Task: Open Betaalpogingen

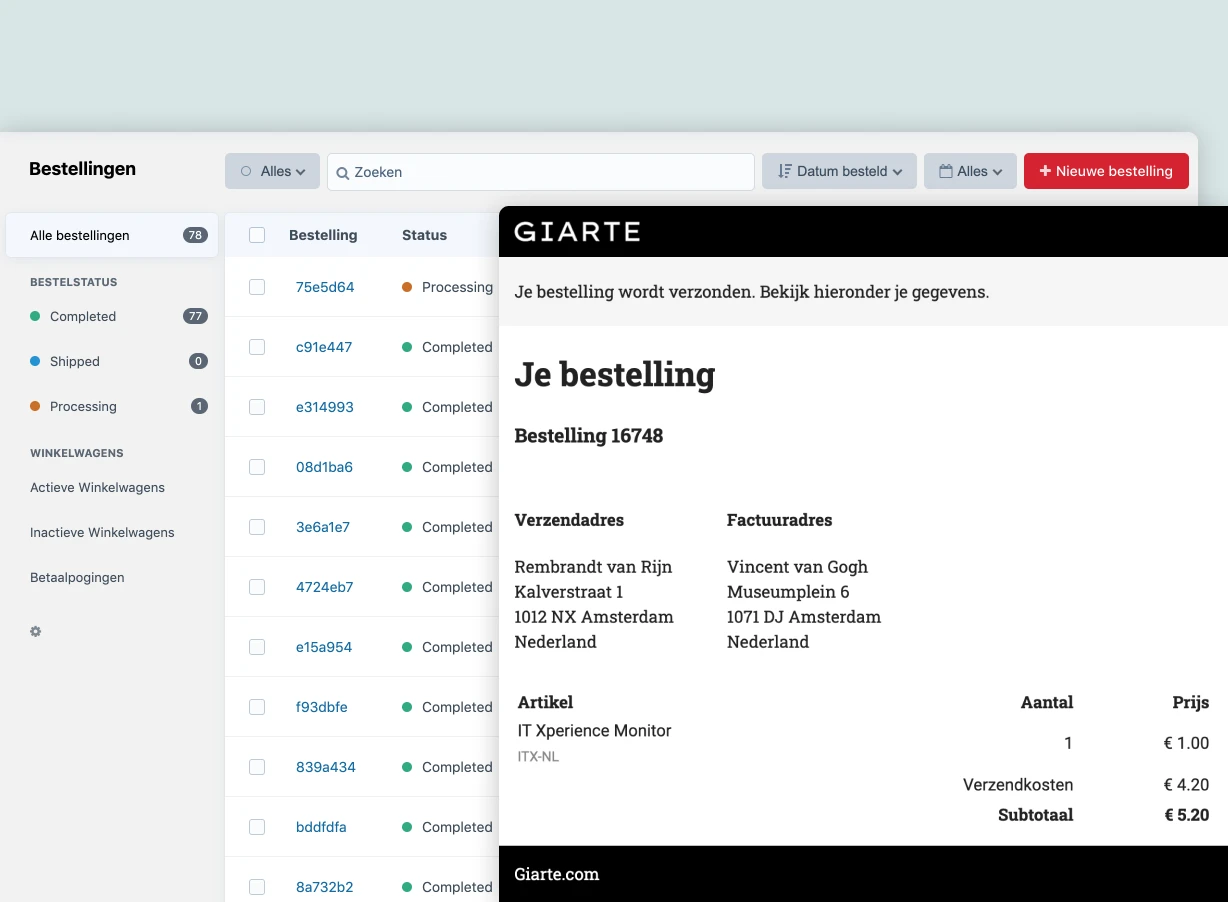Action: pos(77,577)
